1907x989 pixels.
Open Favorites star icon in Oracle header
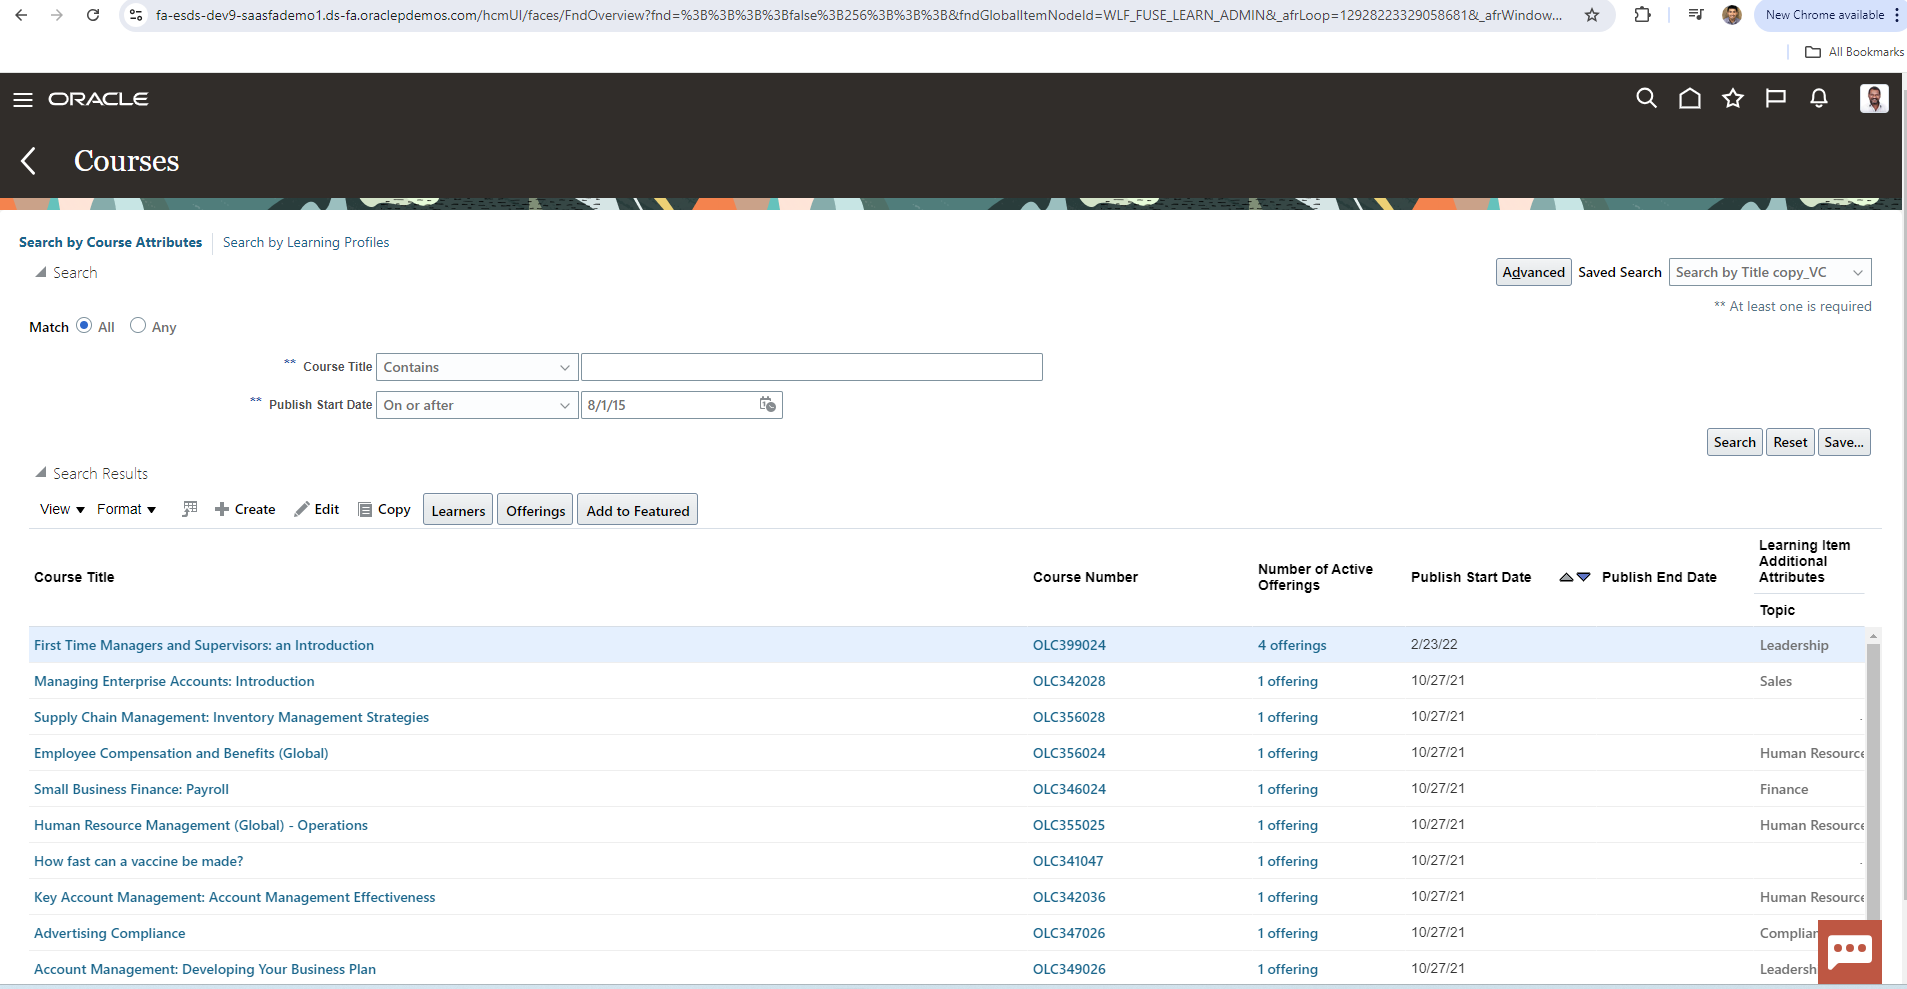tap(1733, 98)
